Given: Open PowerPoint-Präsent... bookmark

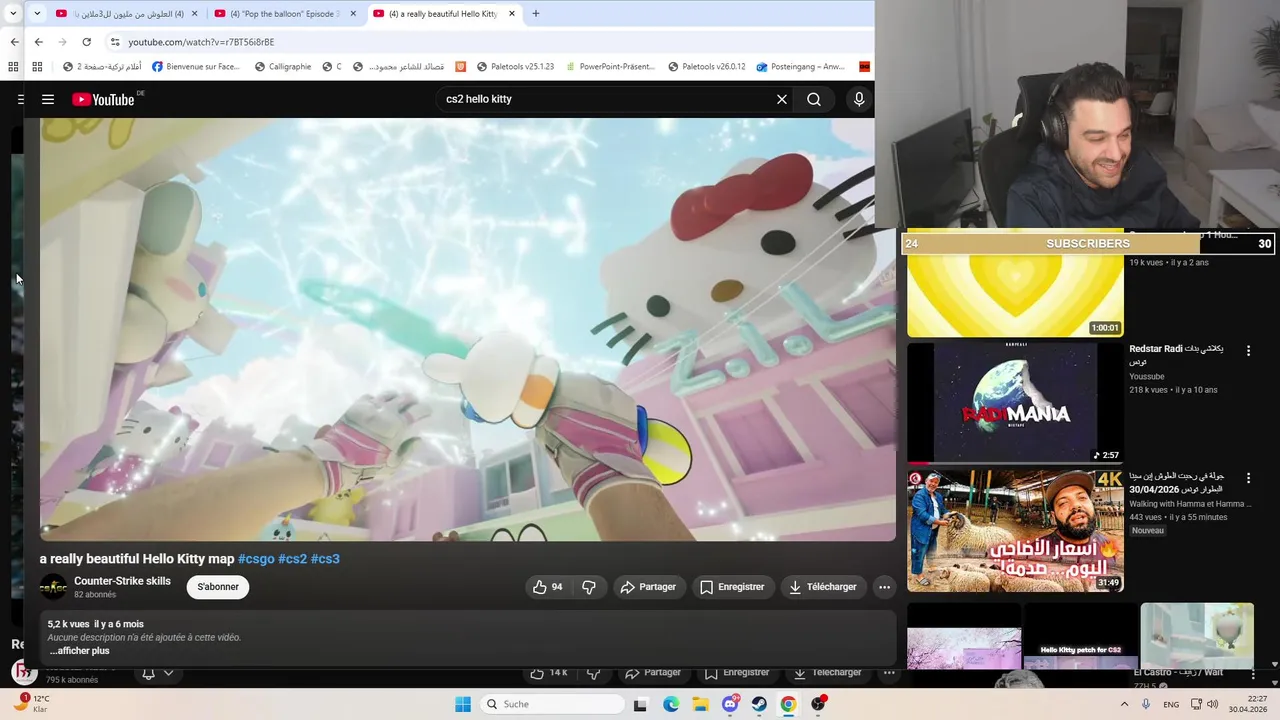Looking at the screenshot, I should (609, 67).
